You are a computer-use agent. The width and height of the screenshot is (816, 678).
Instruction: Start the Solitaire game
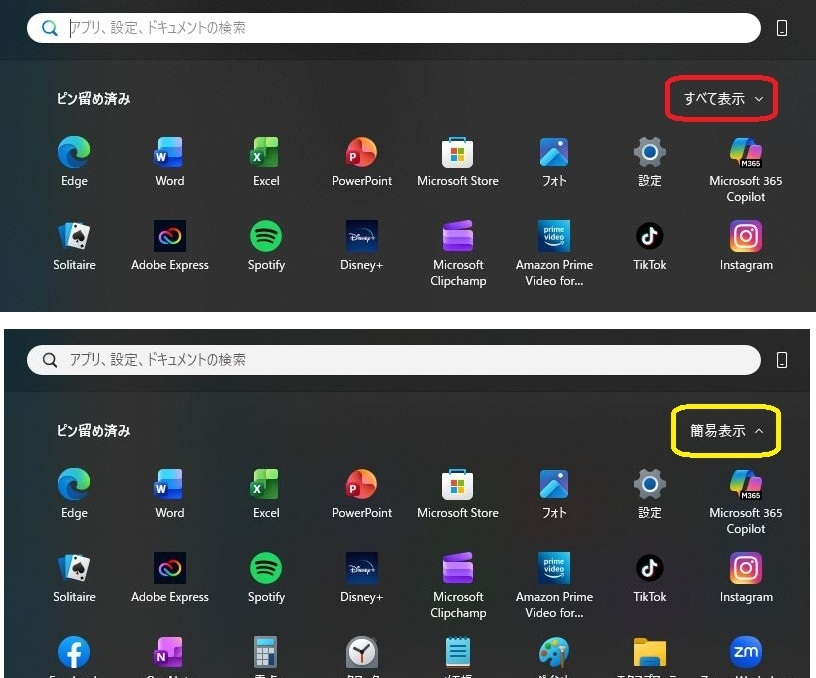(73, 236)
